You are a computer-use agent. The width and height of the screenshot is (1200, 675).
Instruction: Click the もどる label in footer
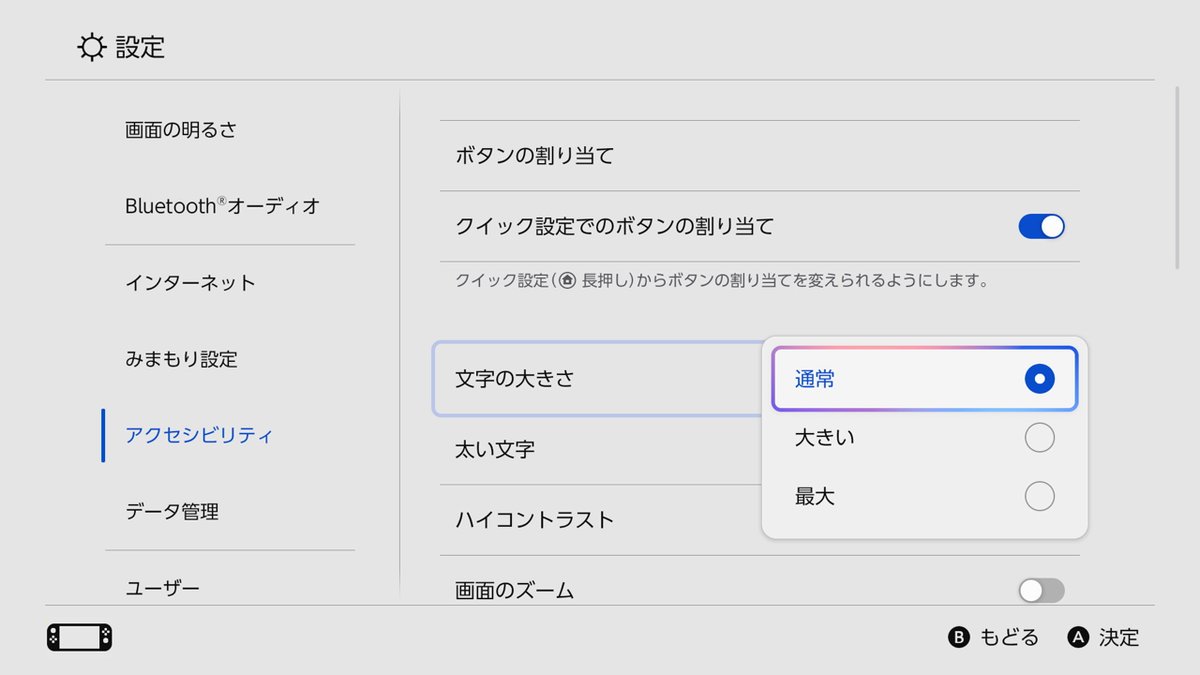pos(1009,637)
